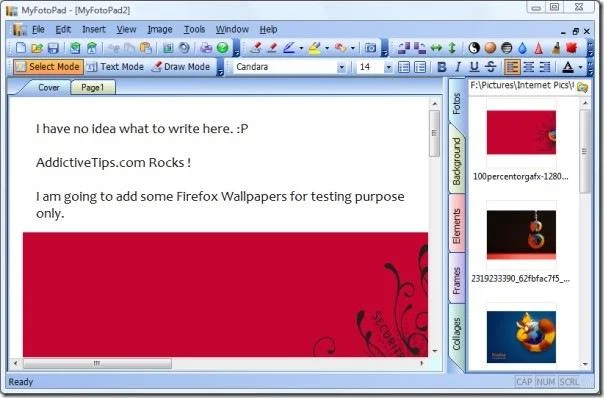Expand the font color dropdown arrow
604x398 pixels.
(581, 68)
